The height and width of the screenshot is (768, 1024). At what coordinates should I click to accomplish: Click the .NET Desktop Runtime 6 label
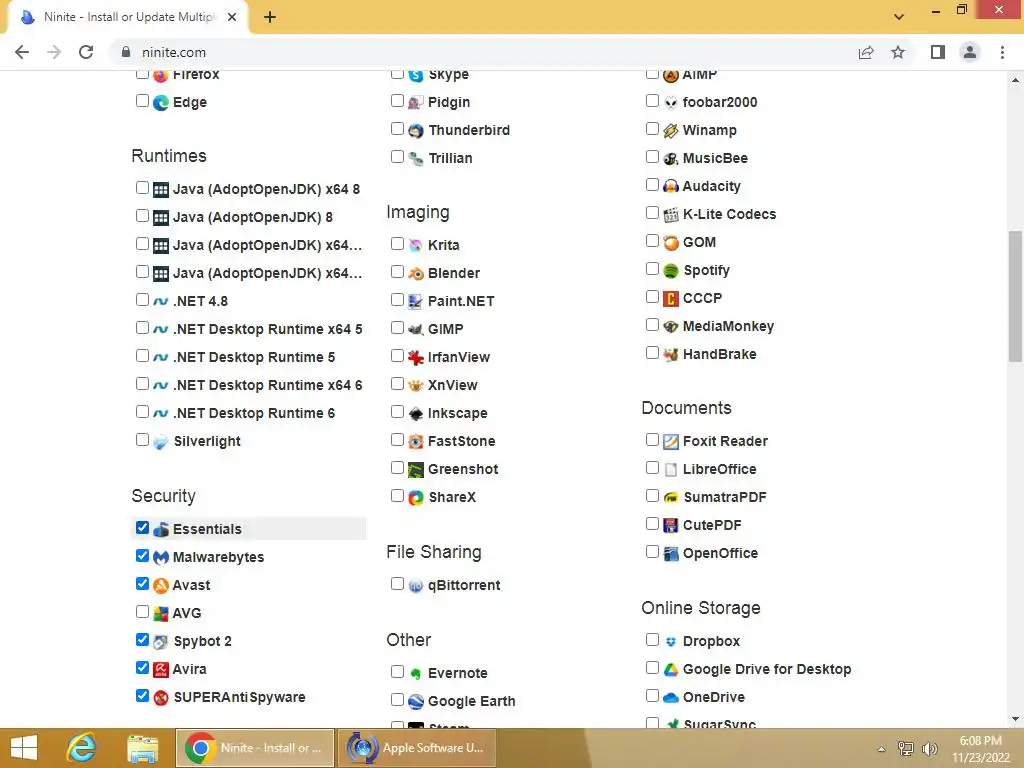254,413
